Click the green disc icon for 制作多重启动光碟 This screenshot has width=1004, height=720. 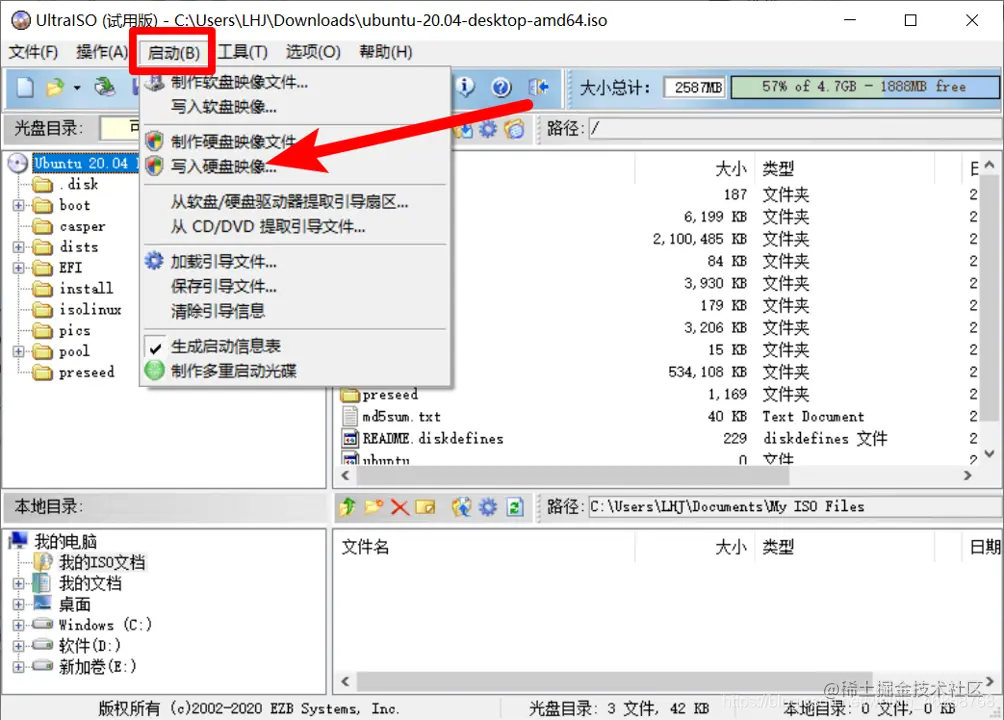[x=154, y=370]
